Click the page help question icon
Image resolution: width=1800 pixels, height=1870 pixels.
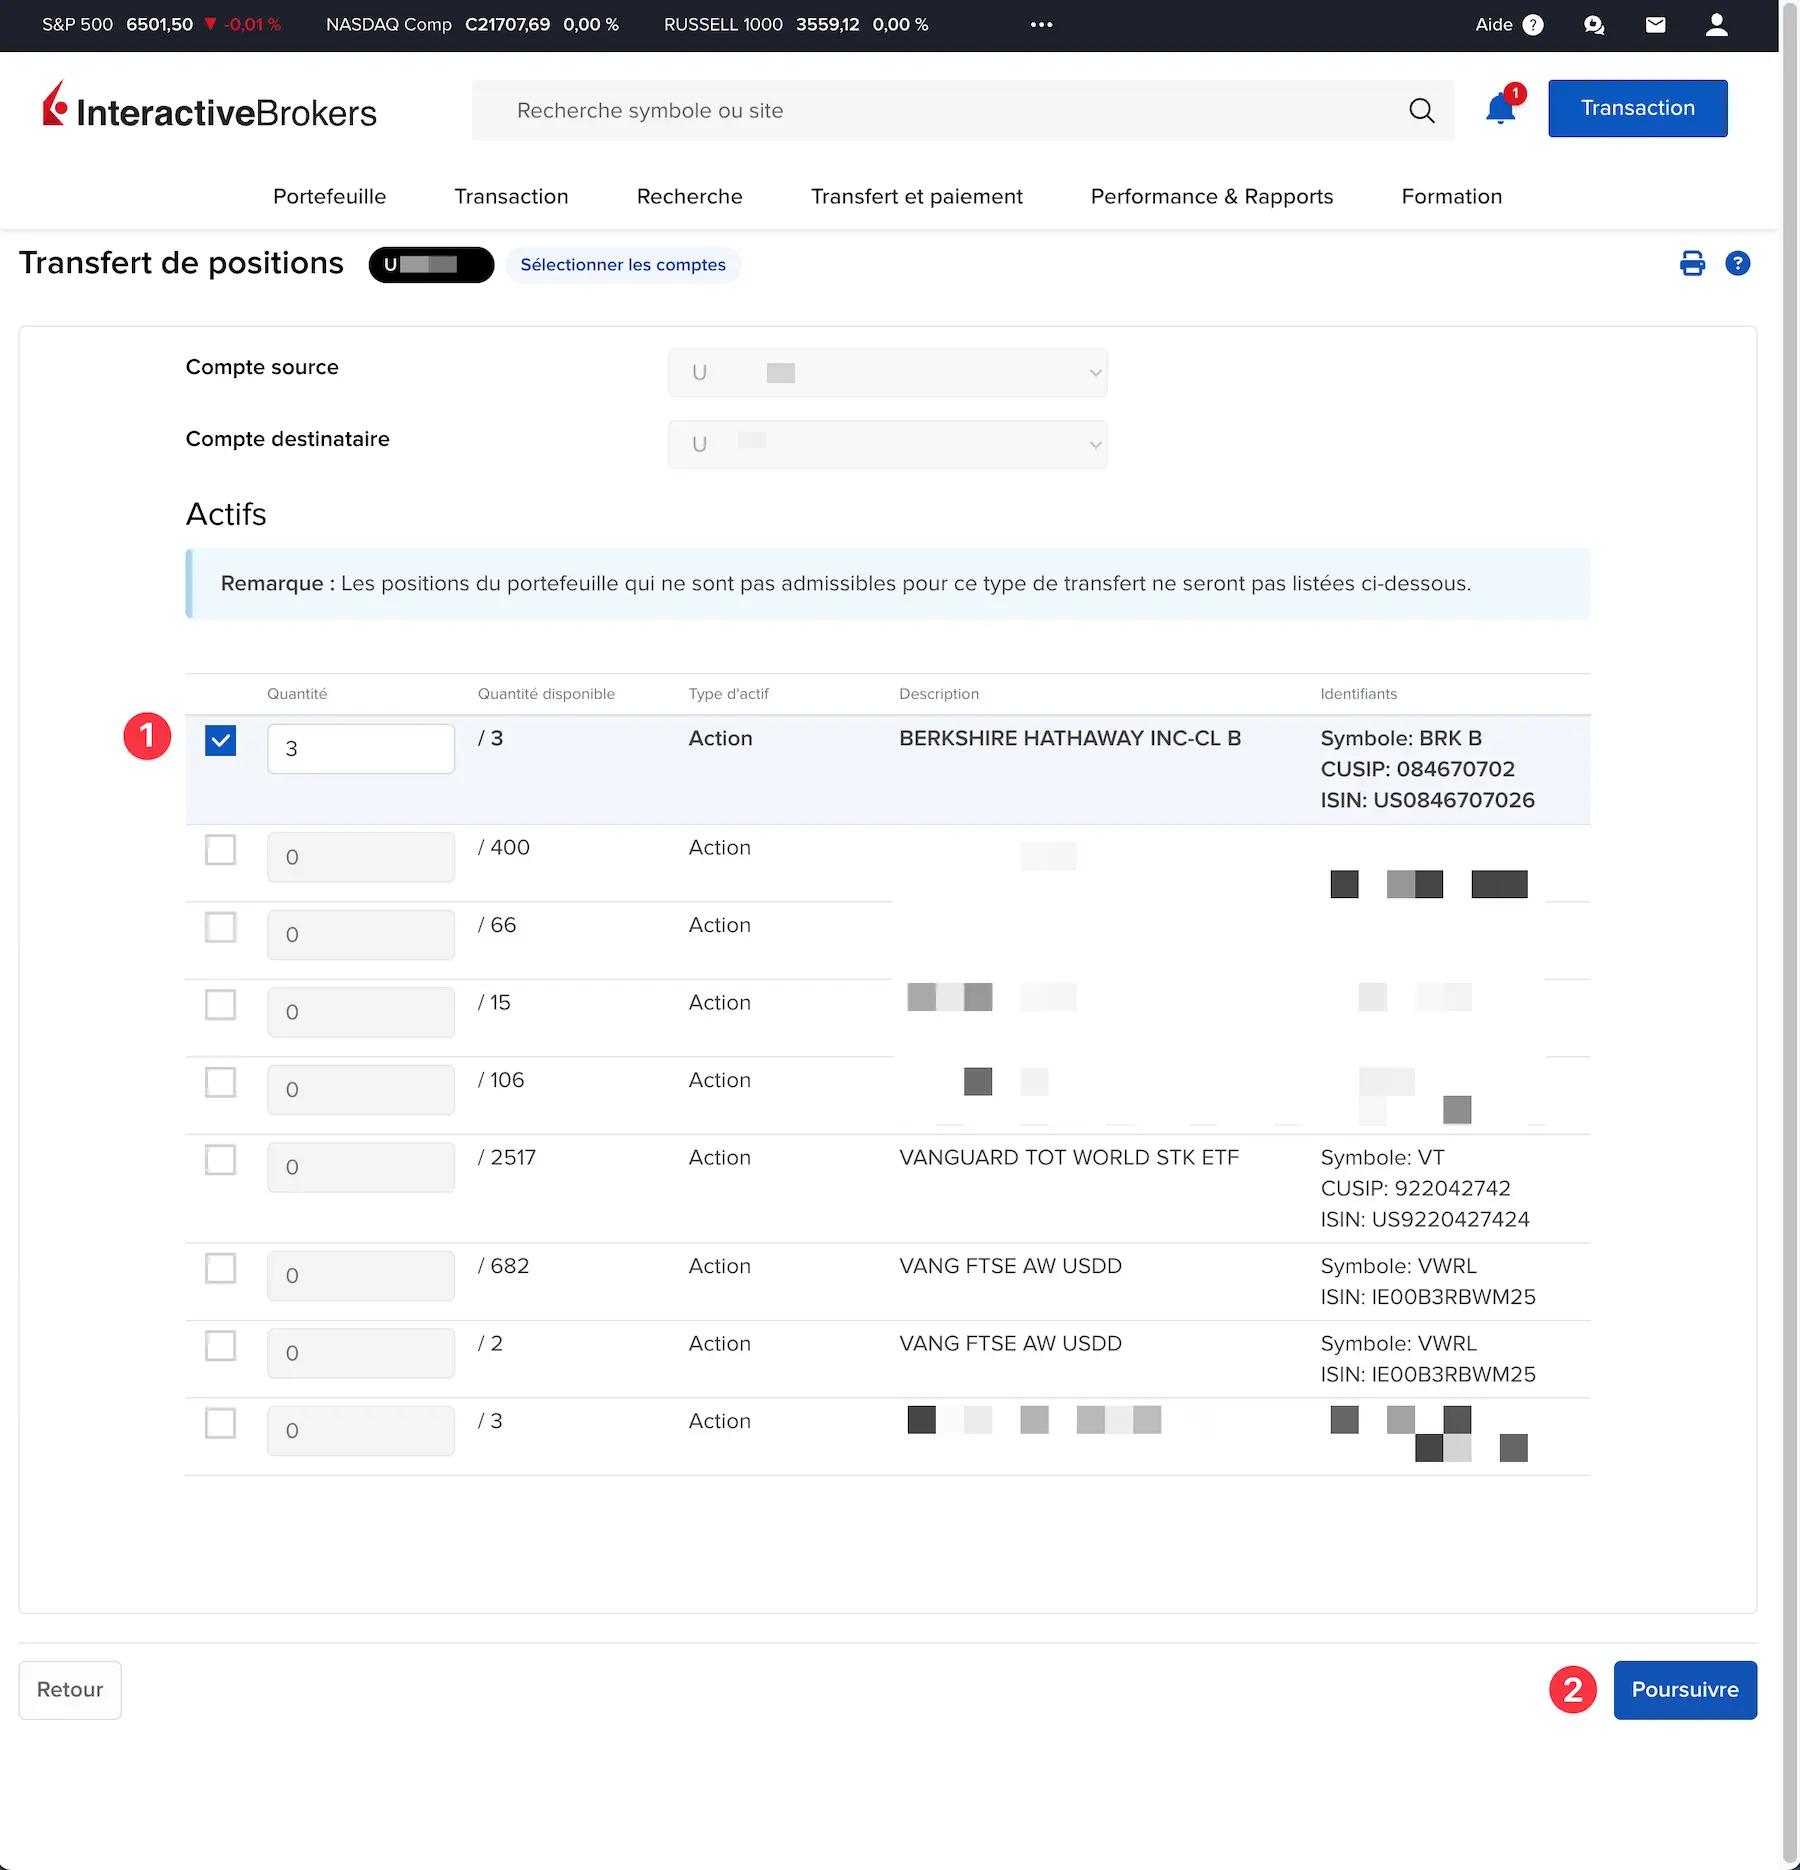[1738, 263]
